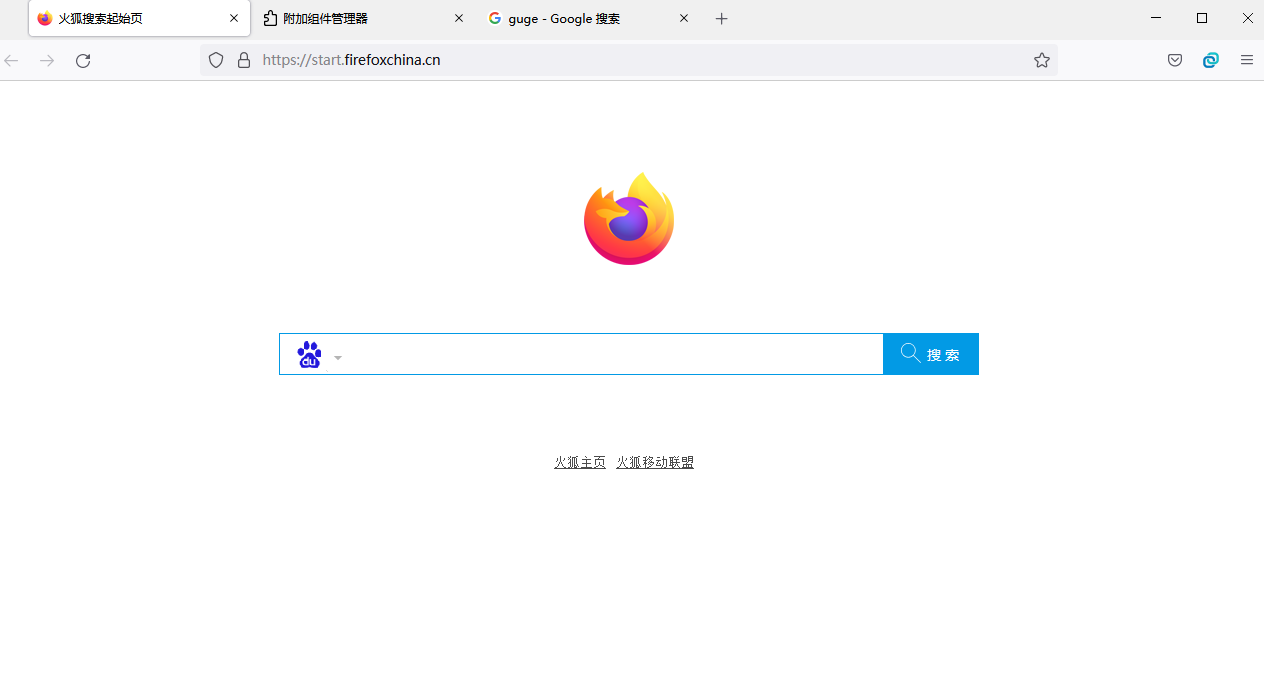Minimize the Firefox window
Screen dimensions: 1264x677
(1156, 18)
